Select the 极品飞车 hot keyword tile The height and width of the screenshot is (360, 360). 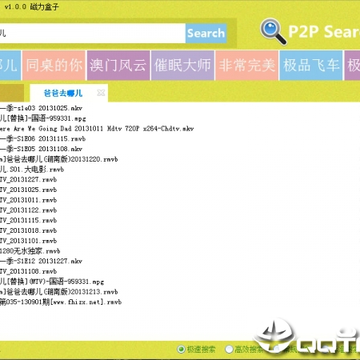pyautogui.click(x=311, y=65)
